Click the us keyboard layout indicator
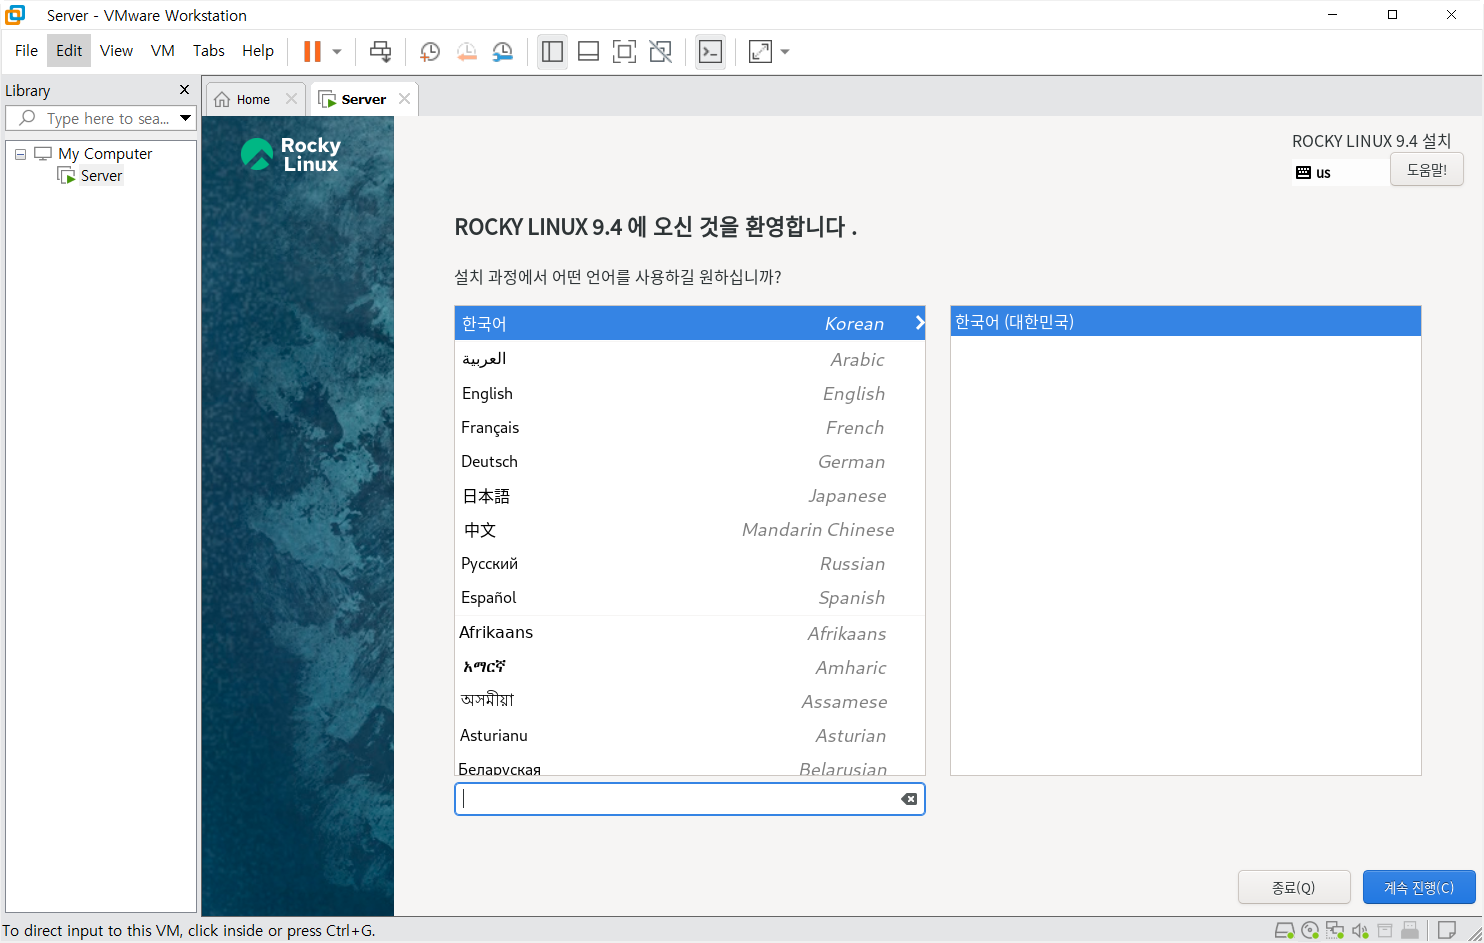This screenshot has height=943, width=1484. [1340, 173]
